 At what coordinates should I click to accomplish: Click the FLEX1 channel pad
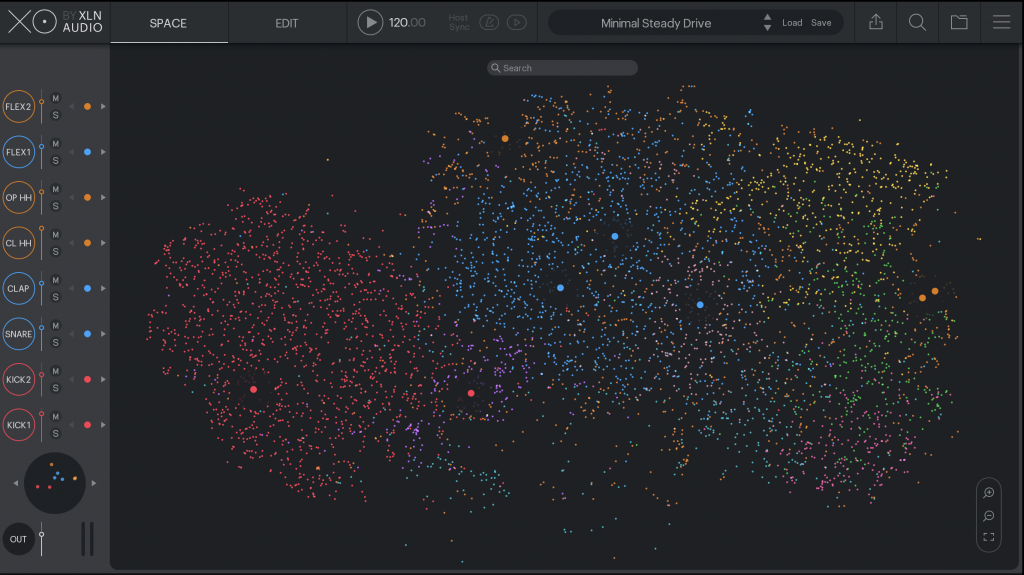pos(18,152)
